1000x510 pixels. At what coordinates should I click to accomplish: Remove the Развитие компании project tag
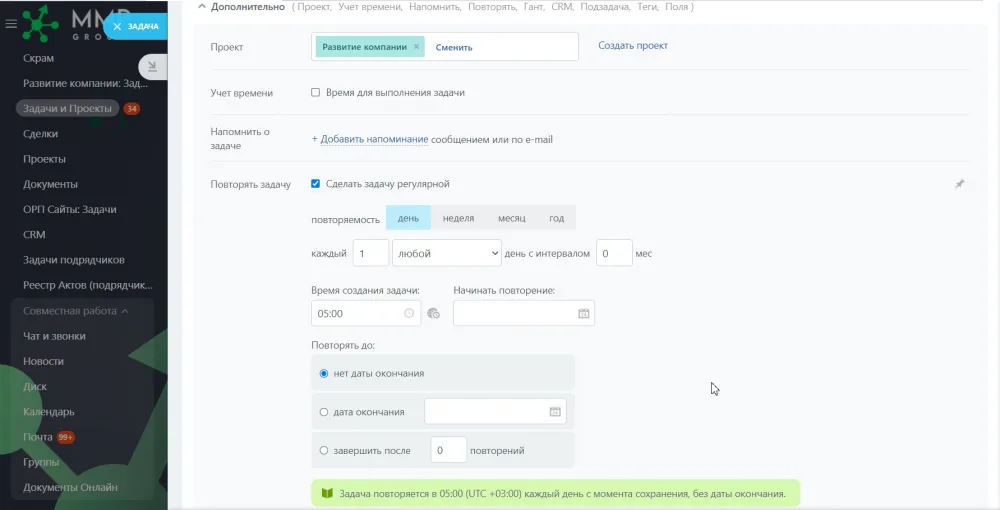(x=416, y=47)
